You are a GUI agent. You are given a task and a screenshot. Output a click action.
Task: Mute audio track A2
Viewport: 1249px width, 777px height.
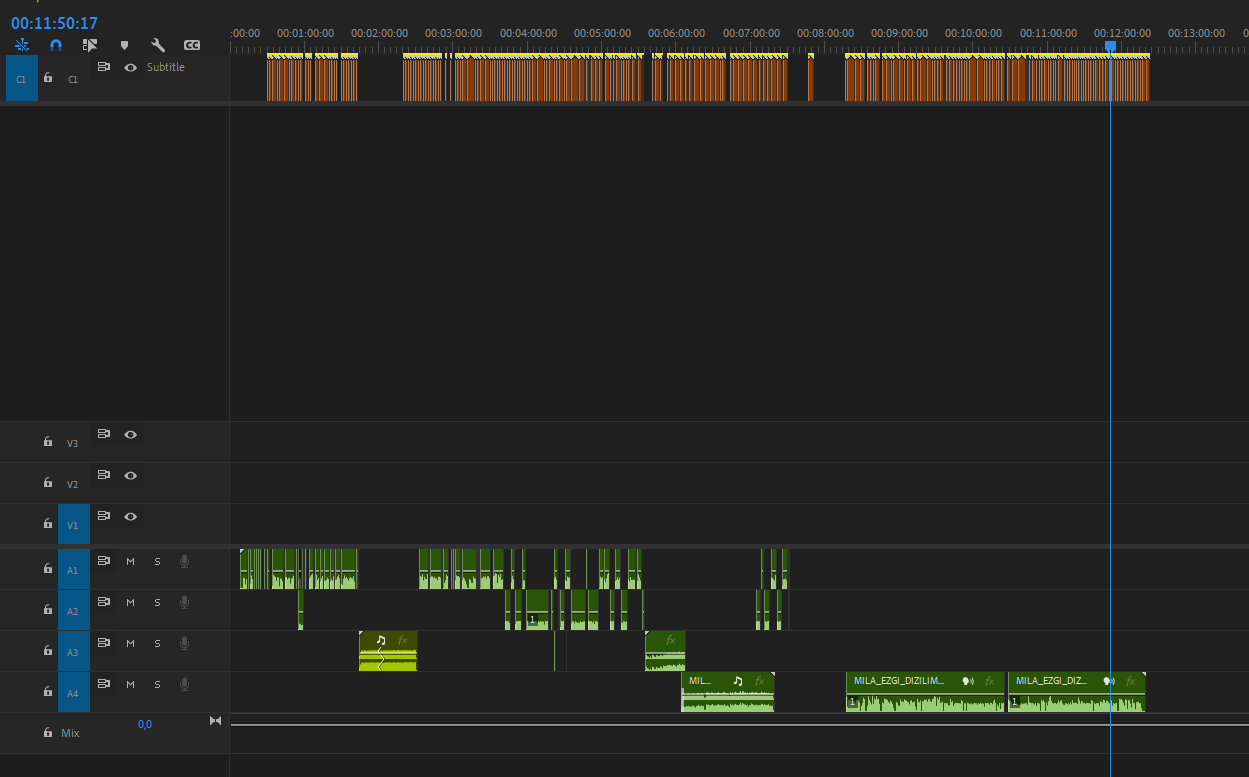[130, 602]
